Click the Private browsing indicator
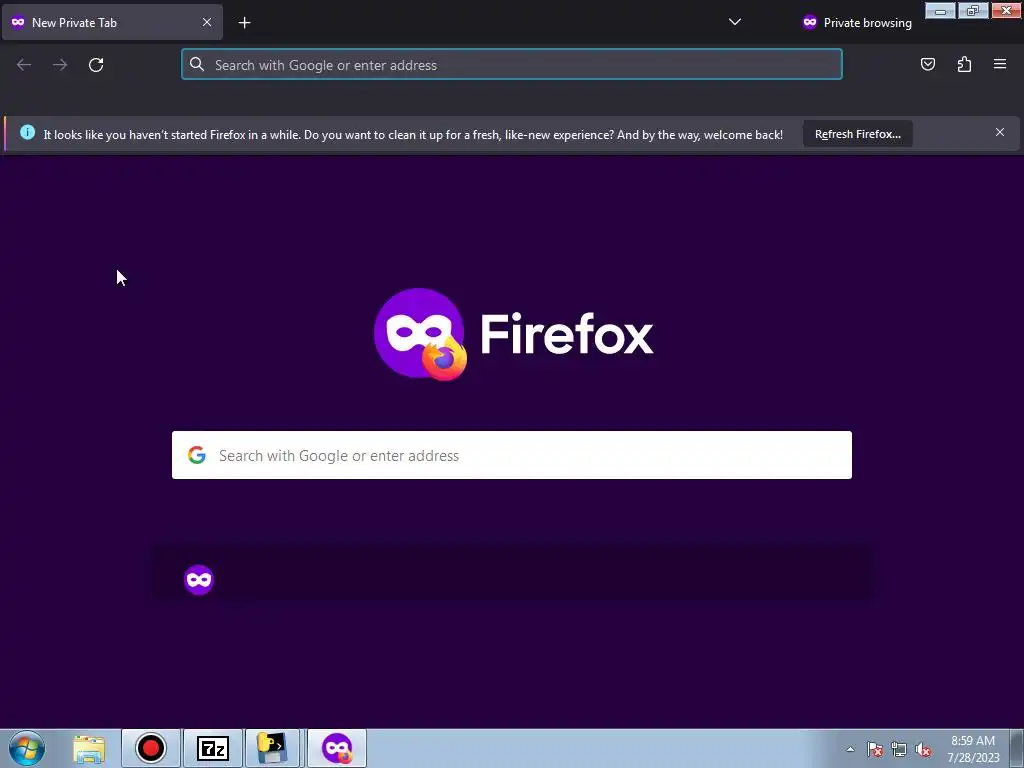The height and width of the screenshot is (768, 1024). (x=856, y=23)
